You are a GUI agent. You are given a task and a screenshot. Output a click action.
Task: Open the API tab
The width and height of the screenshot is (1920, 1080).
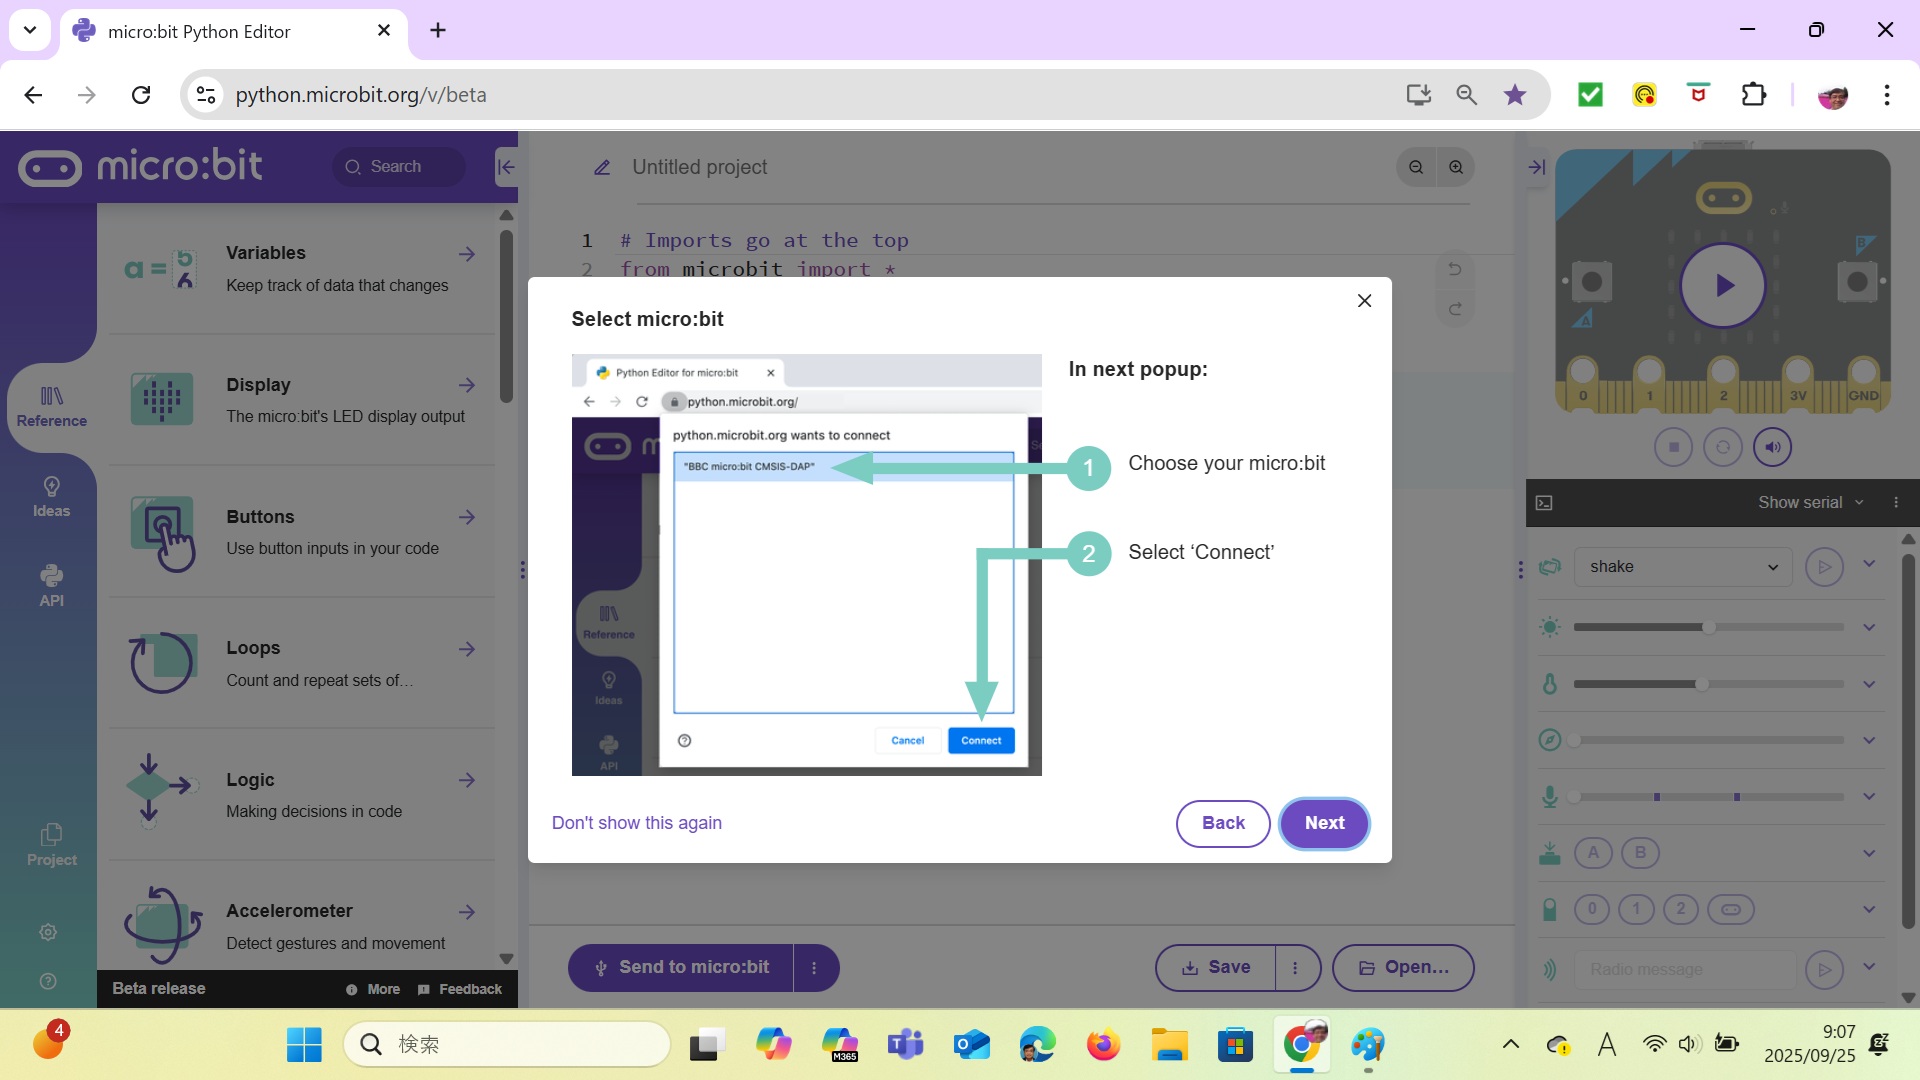coord(51,586)
